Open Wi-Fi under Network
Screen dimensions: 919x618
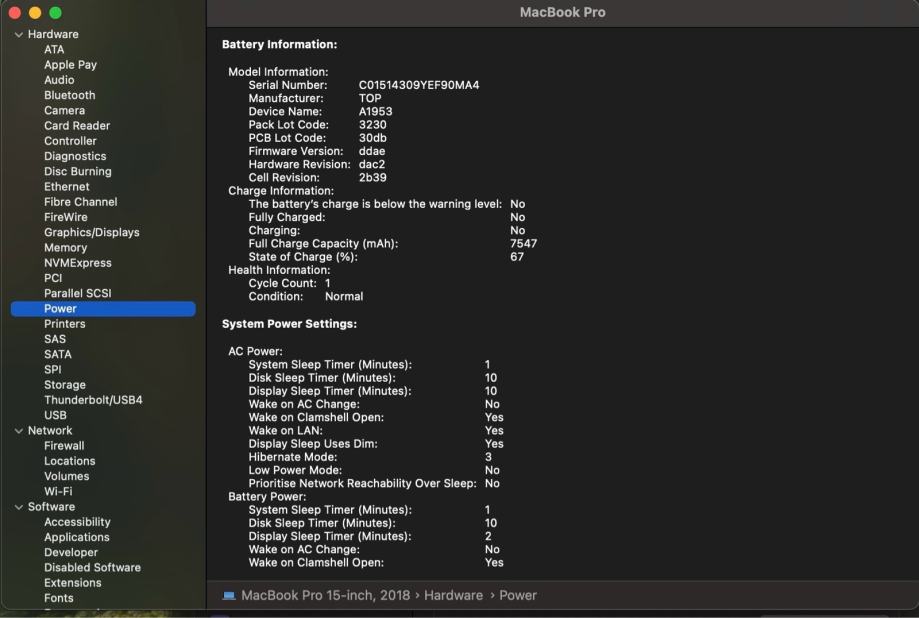(x=58, y=492)
